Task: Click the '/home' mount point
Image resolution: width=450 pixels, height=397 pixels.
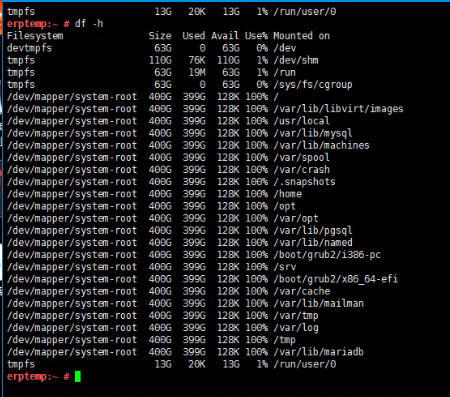Action: click(x=287, y=194)
